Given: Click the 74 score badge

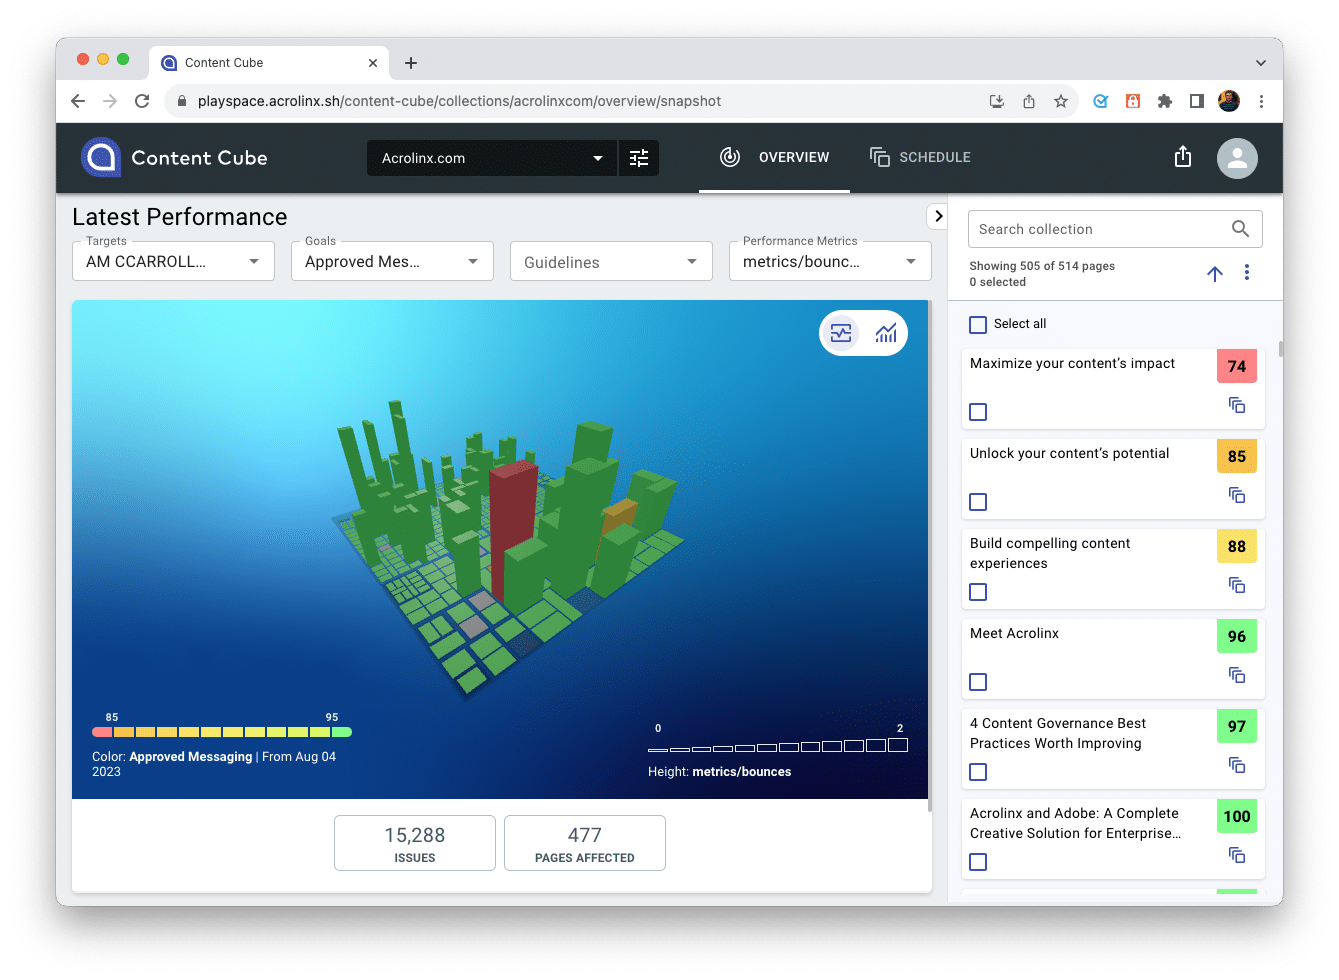Looking at the screenshot, I should [1237, 366].
